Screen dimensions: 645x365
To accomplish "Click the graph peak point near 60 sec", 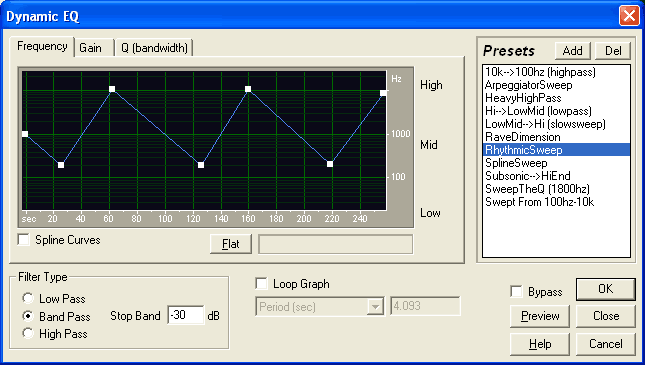I will coord(112,89).
